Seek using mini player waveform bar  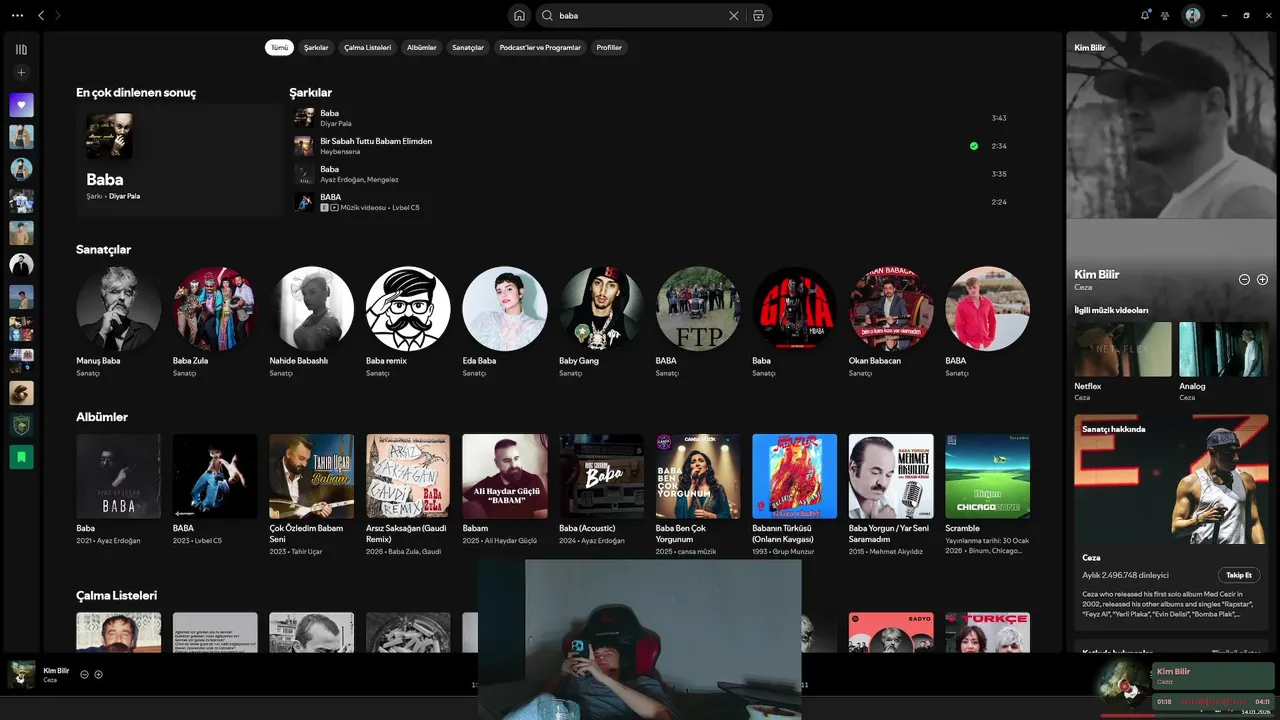1212,702
